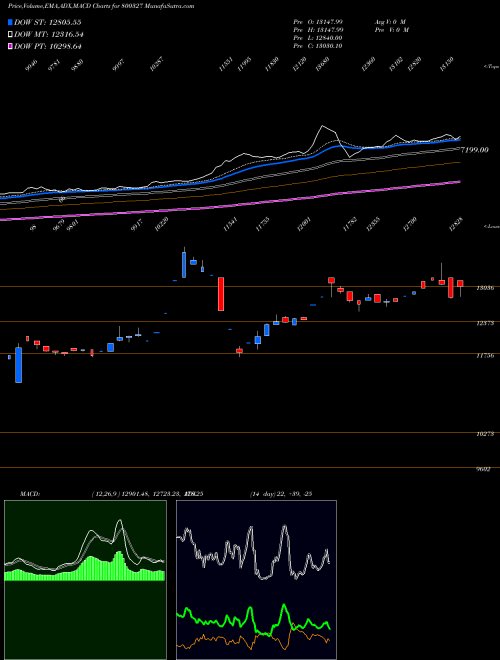Click the white DOW MT legend swatch
The image size is (500, 660).
(x=10, y=35)
